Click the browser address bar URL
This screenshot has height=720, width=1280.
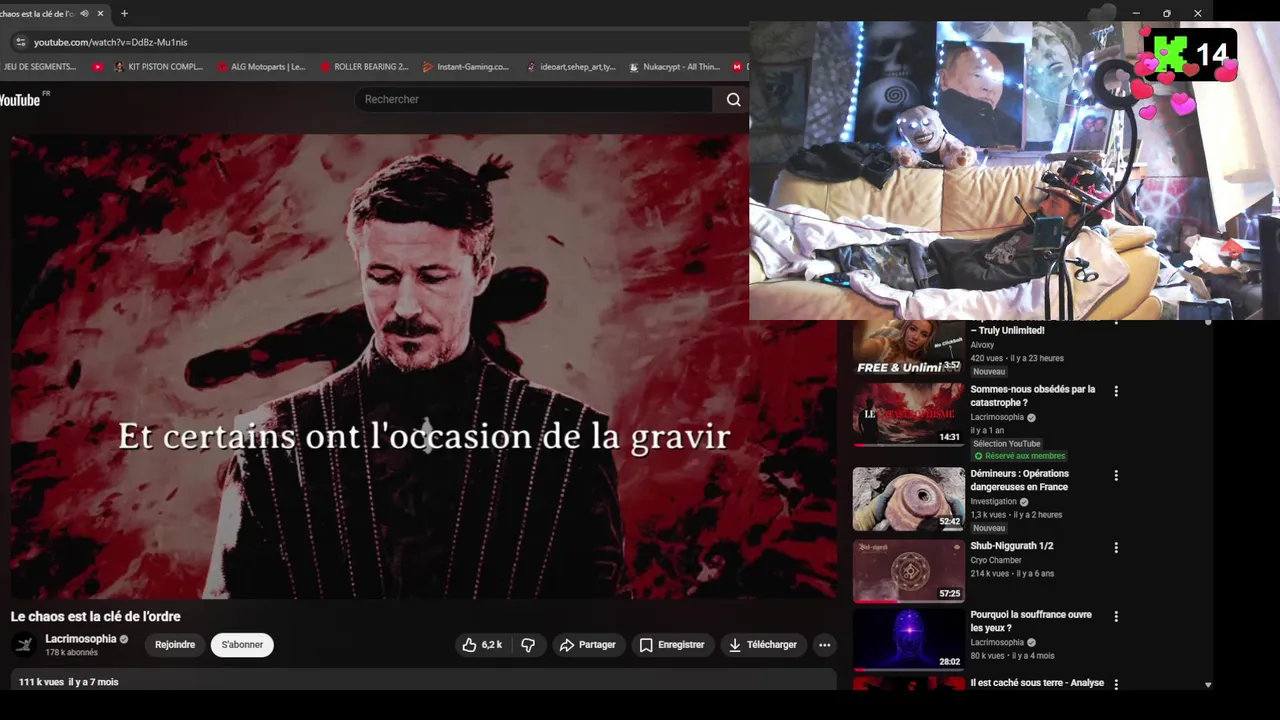pos(110,42)
